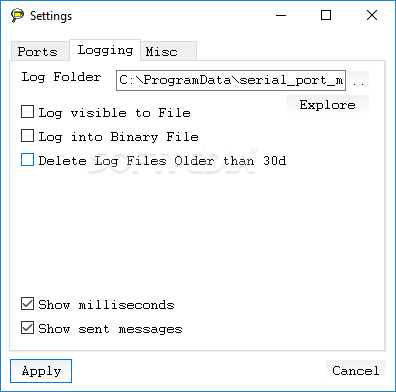
Task: Enable Delete Log Files Older than 30d
Action: 27,160
